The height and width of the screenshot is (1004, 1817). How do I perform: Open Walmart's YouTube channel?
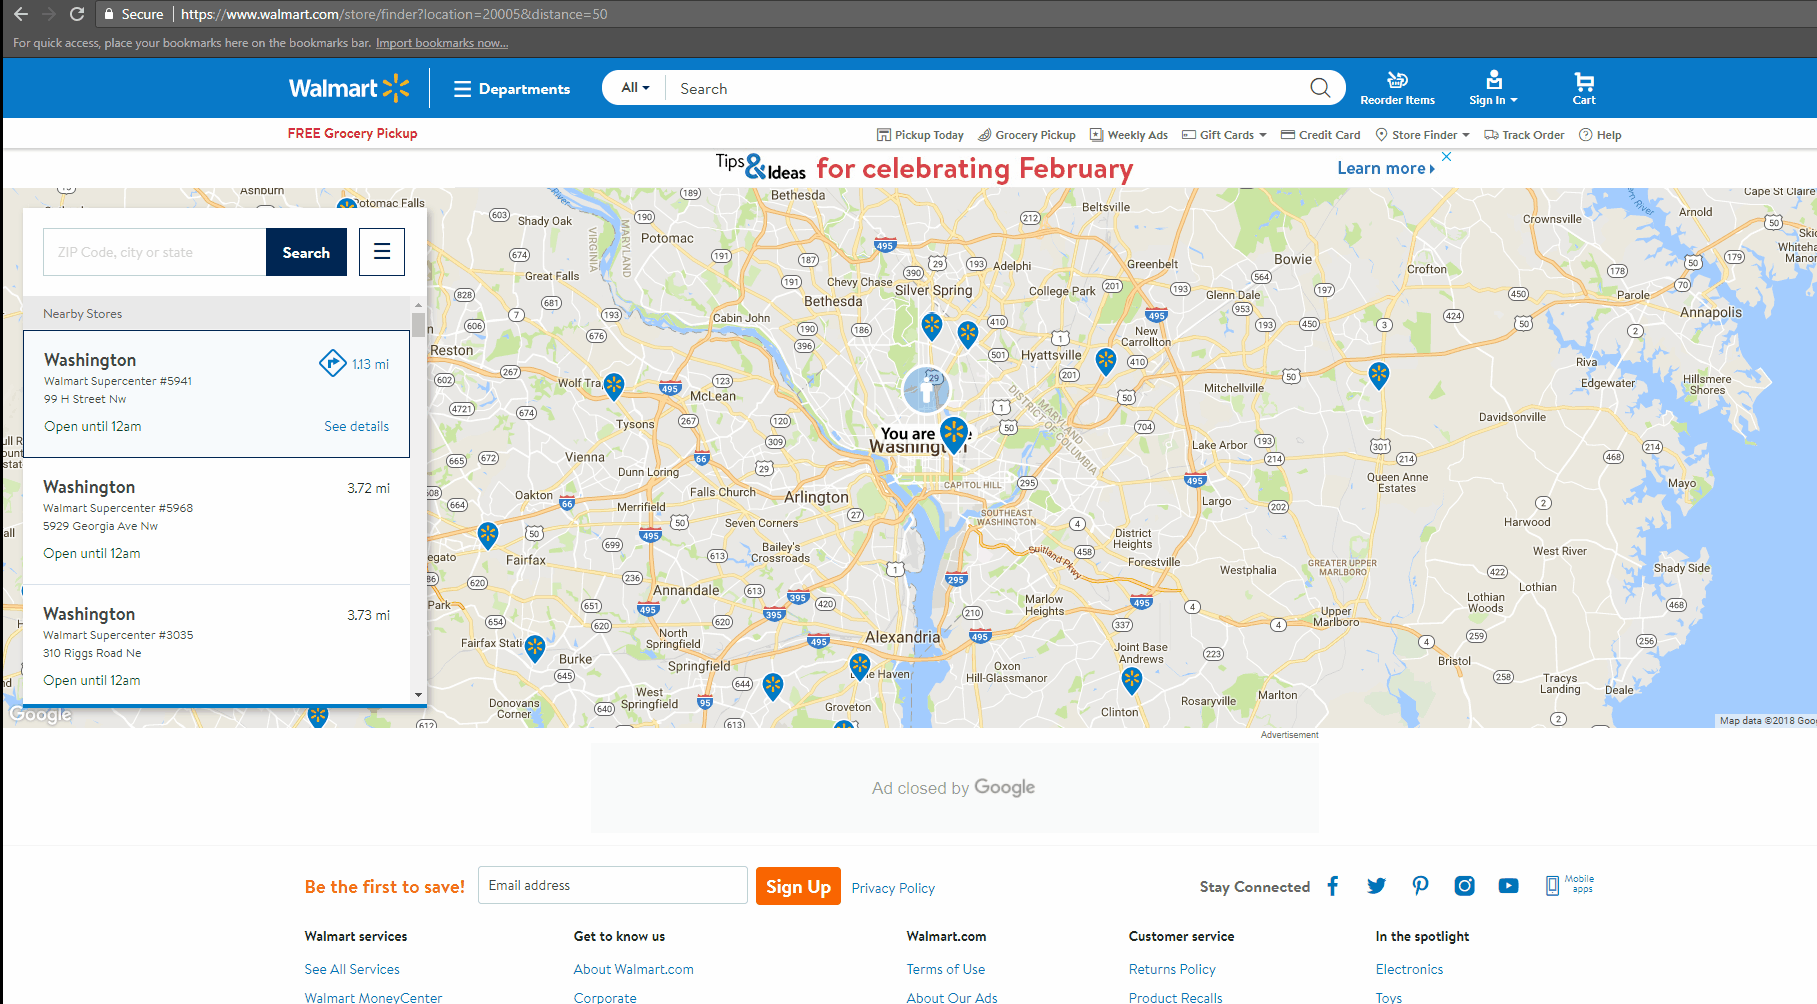1508,886
